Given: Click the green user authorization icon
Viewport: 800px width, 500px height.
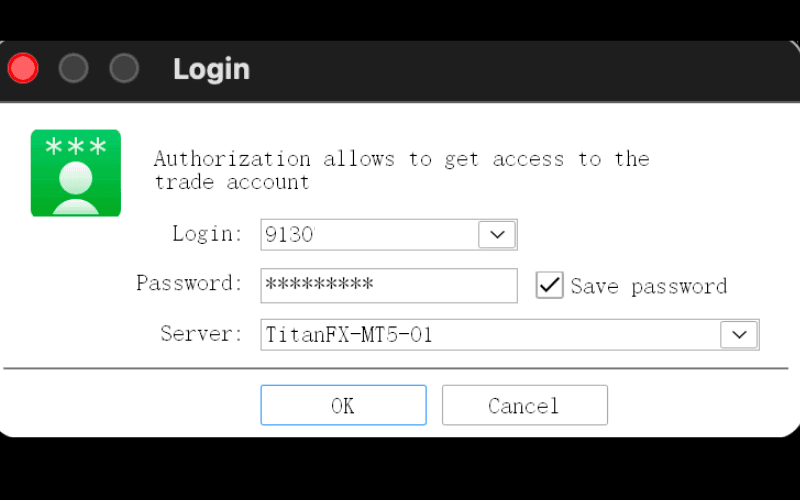Looking at the screenshot, I should [x=76, y=173].
